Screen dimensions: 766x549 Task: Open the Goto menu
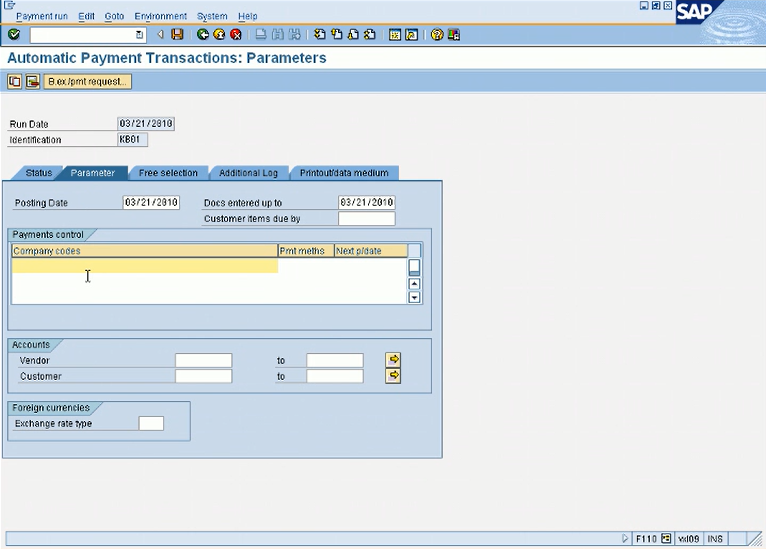click(x=114, y=16)
